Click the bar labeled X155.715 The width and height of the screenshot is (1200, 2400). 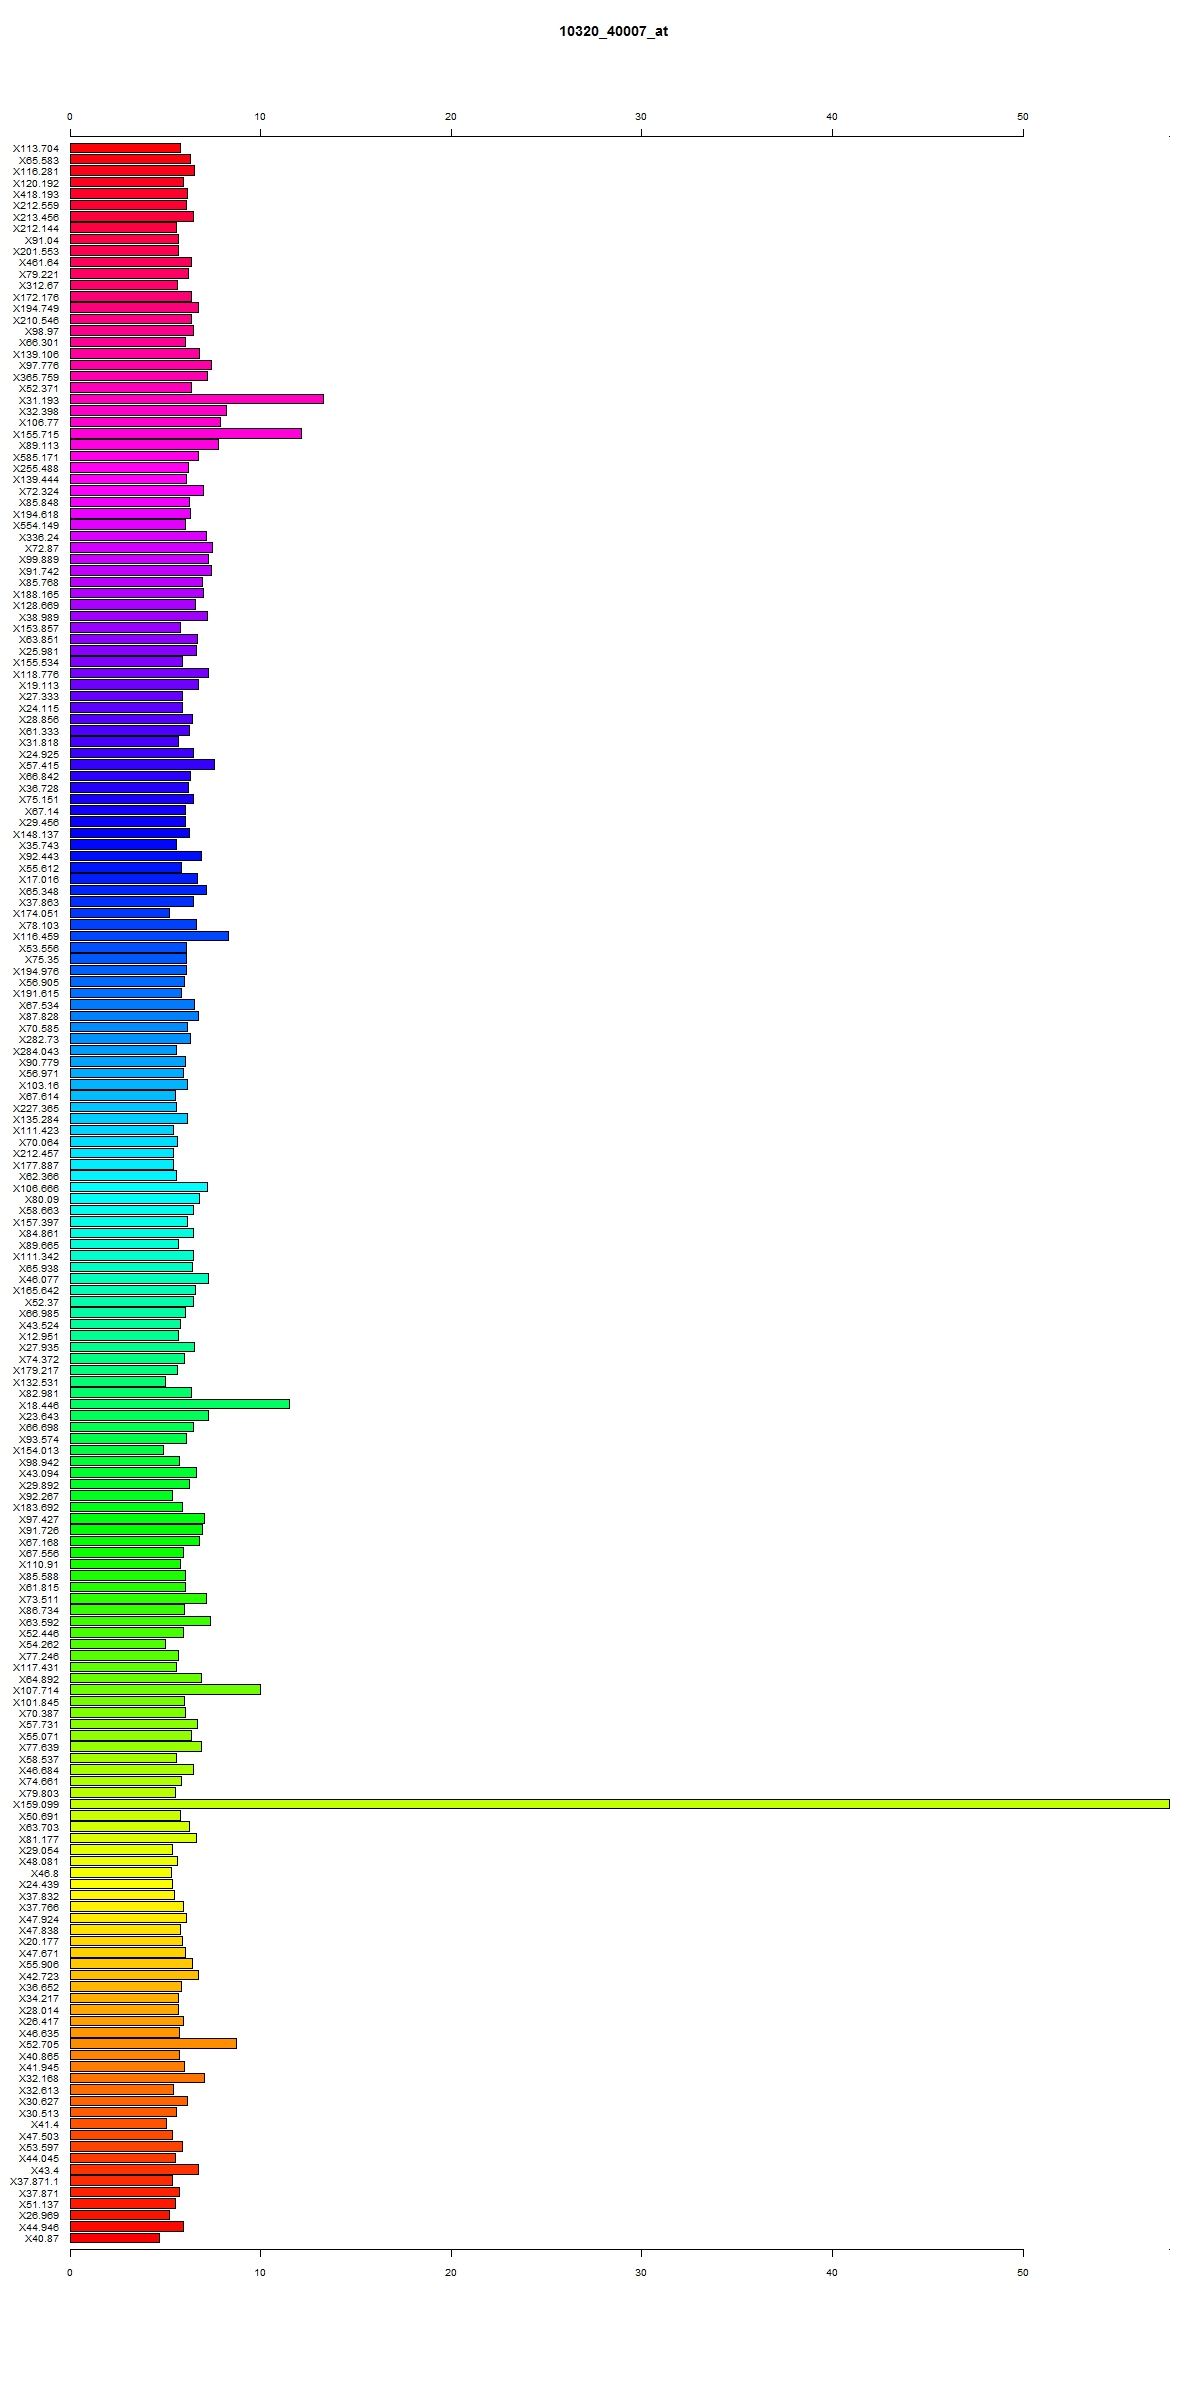(186, 433)
